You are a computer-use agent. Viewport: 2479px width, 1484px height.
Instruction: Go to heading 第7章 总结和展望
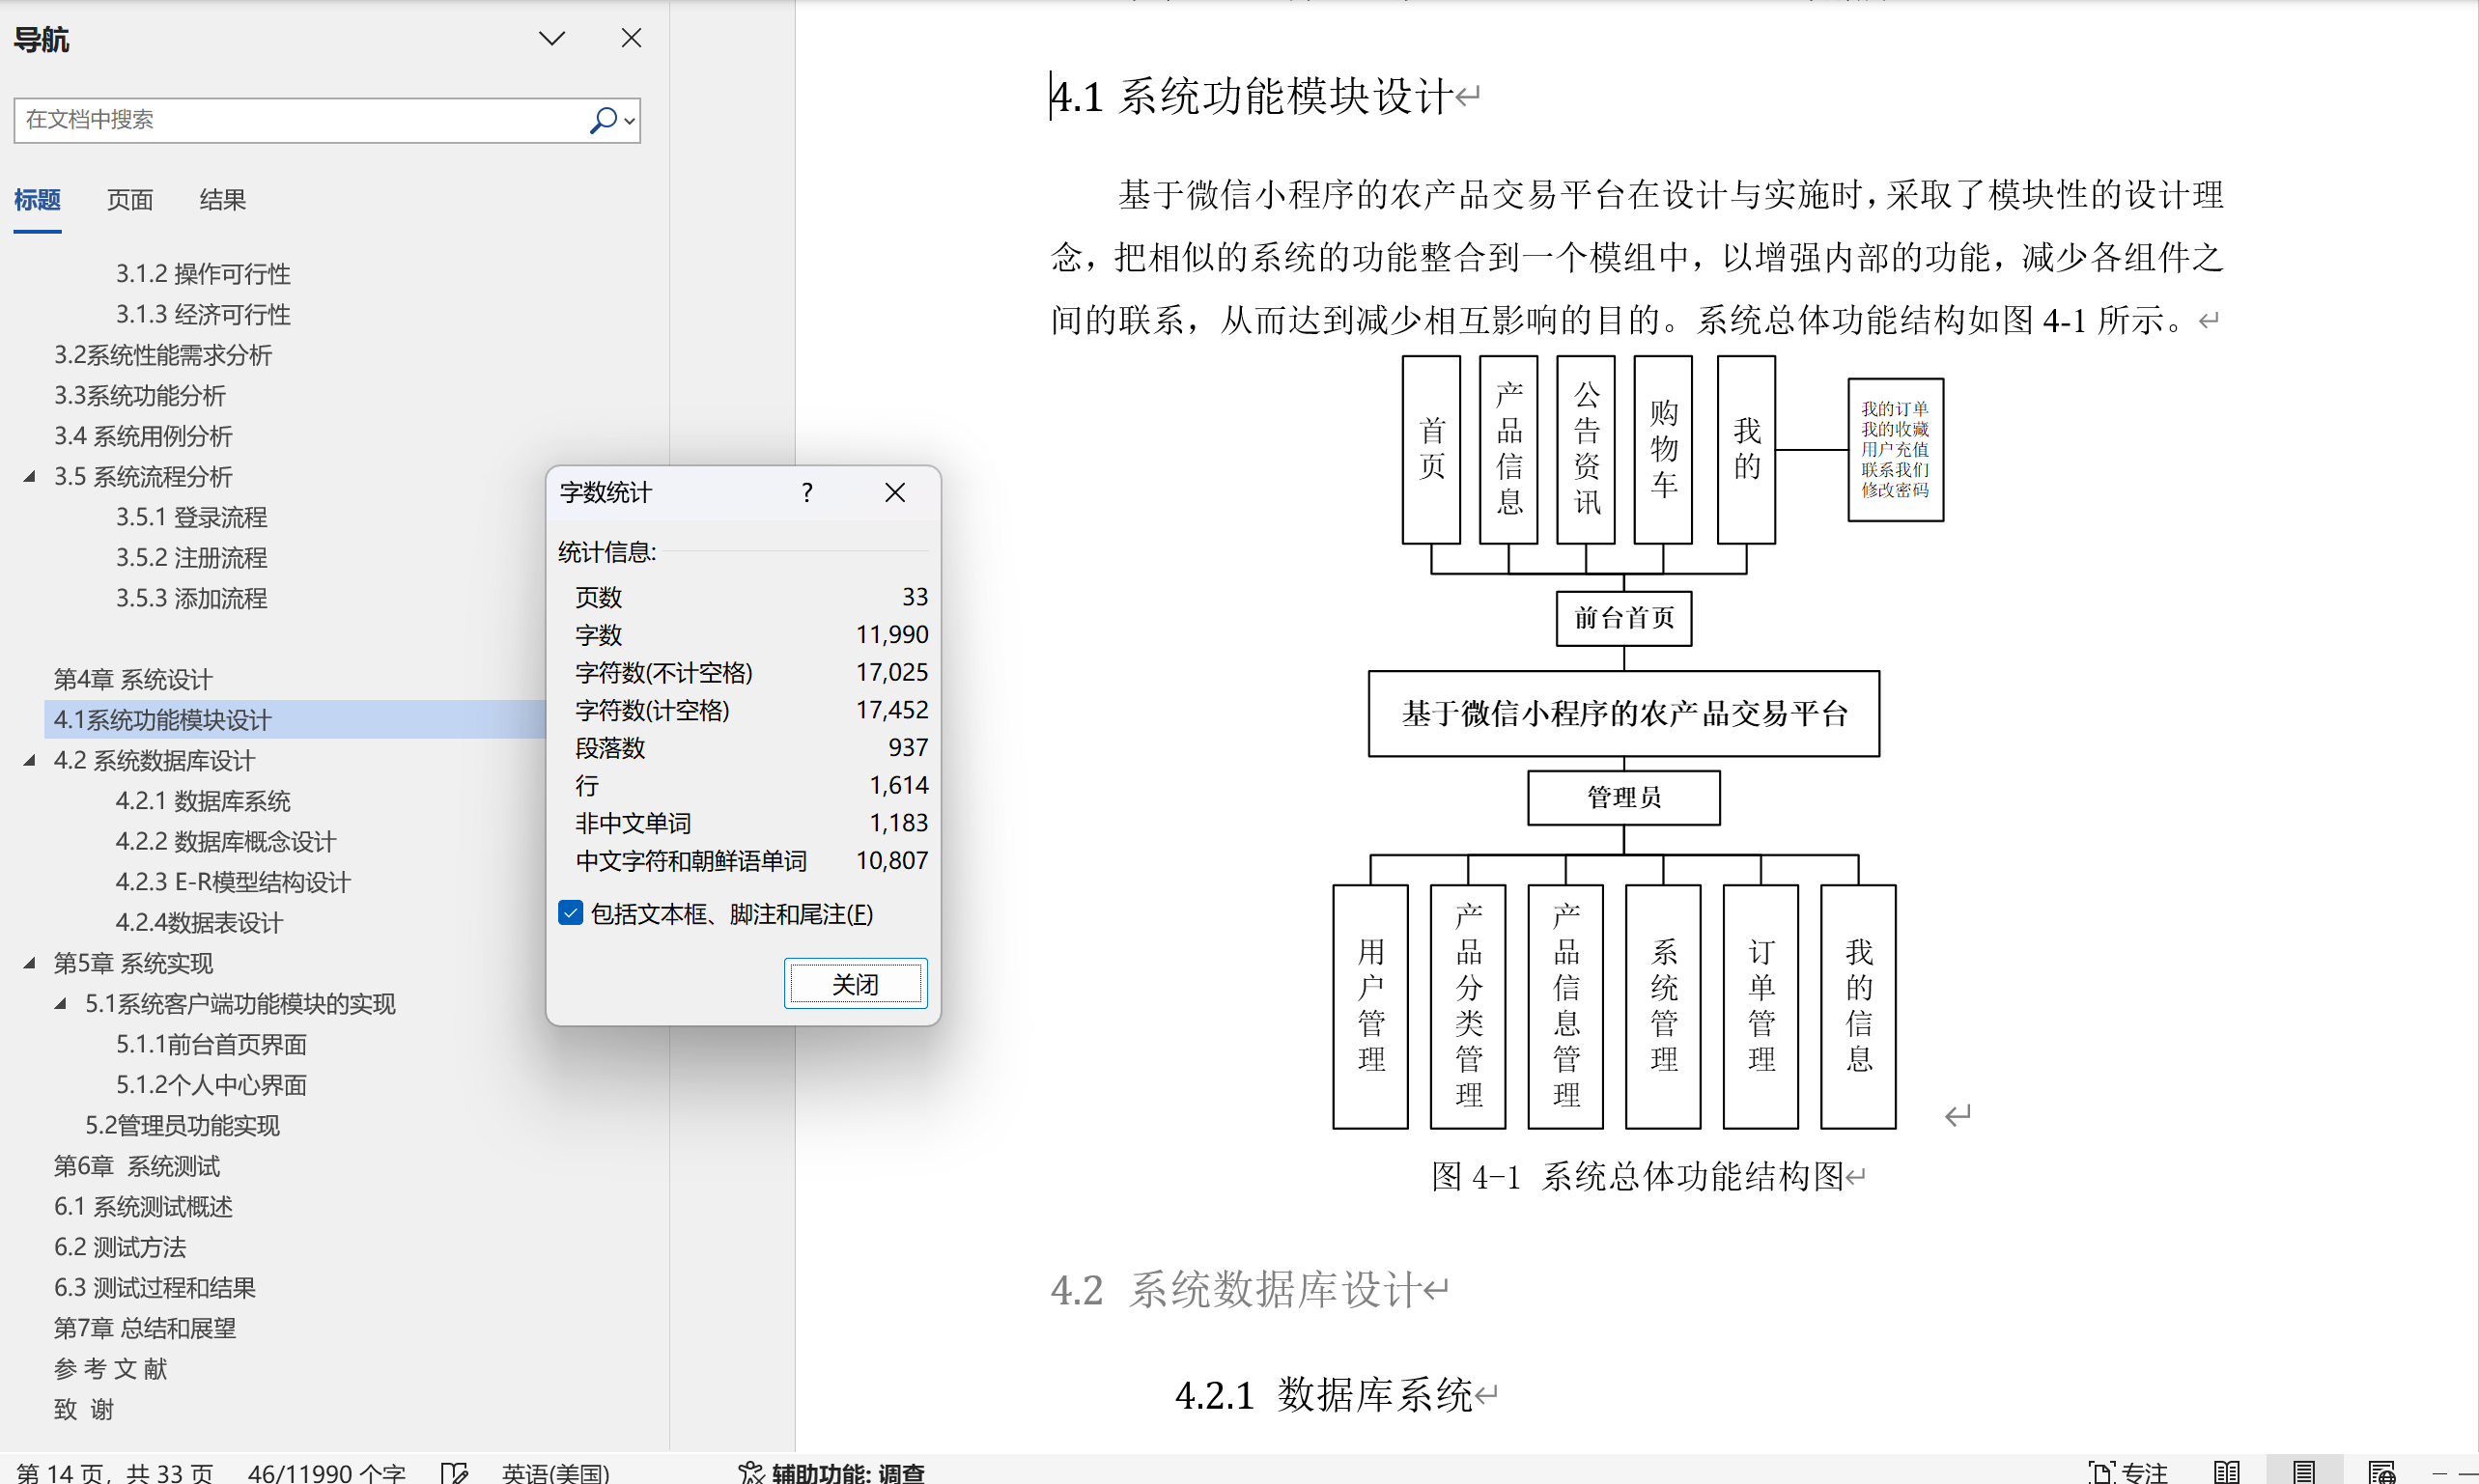[x=145, y=1328]
